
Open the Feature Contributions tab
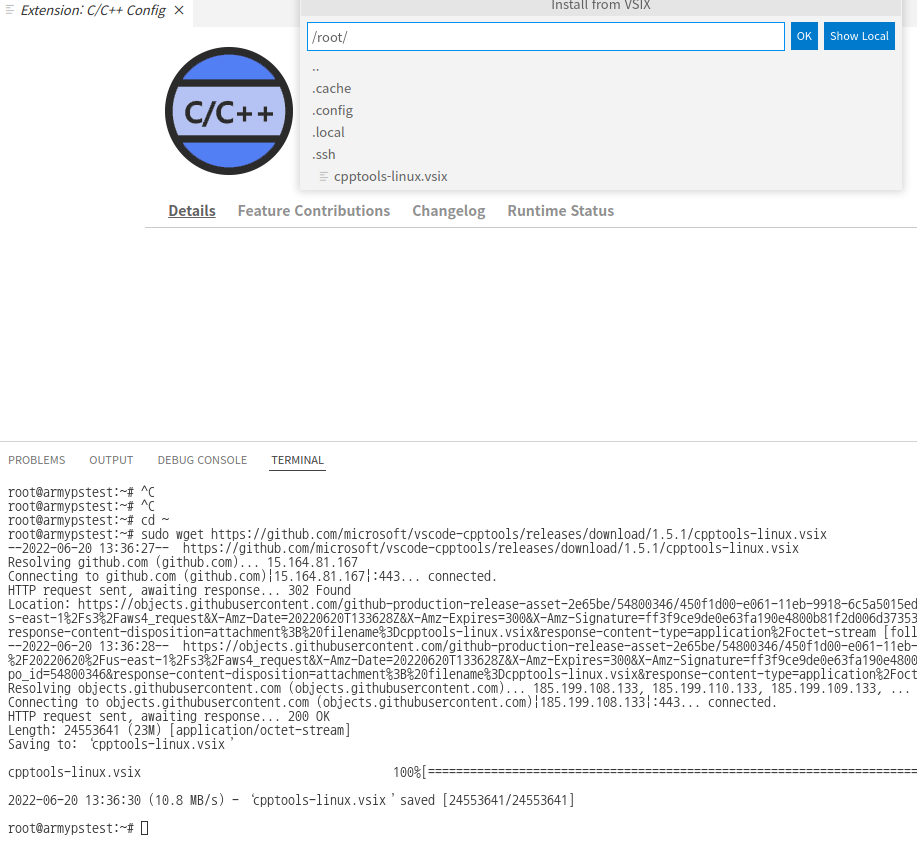pos(313,211)
